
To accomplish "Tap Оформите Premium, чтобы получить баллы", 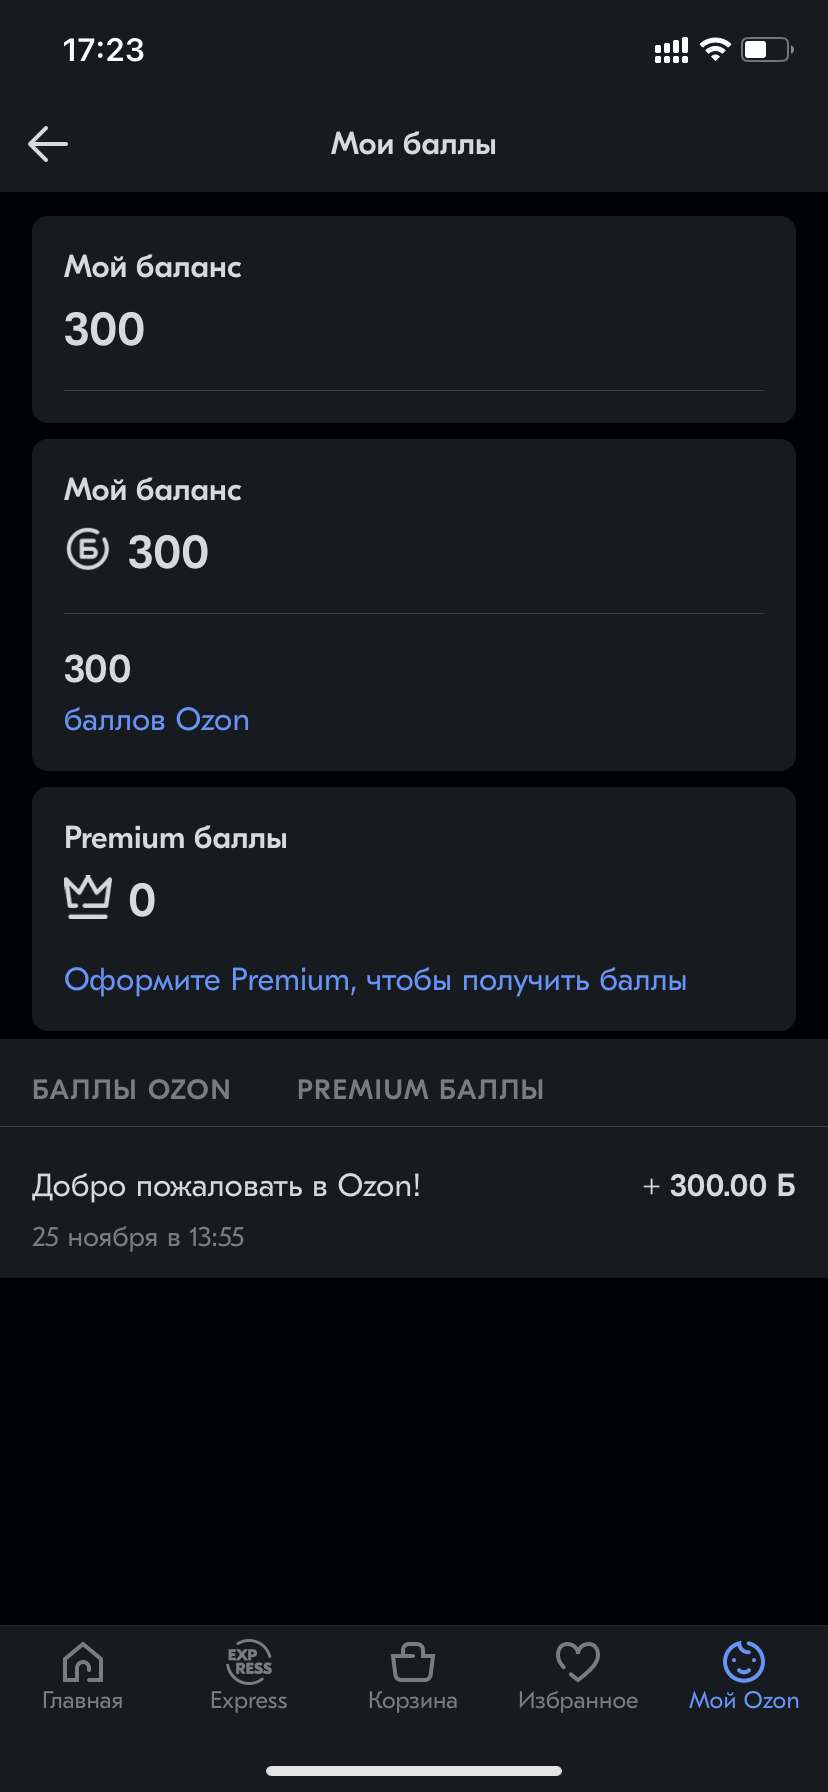I will 376,980.
